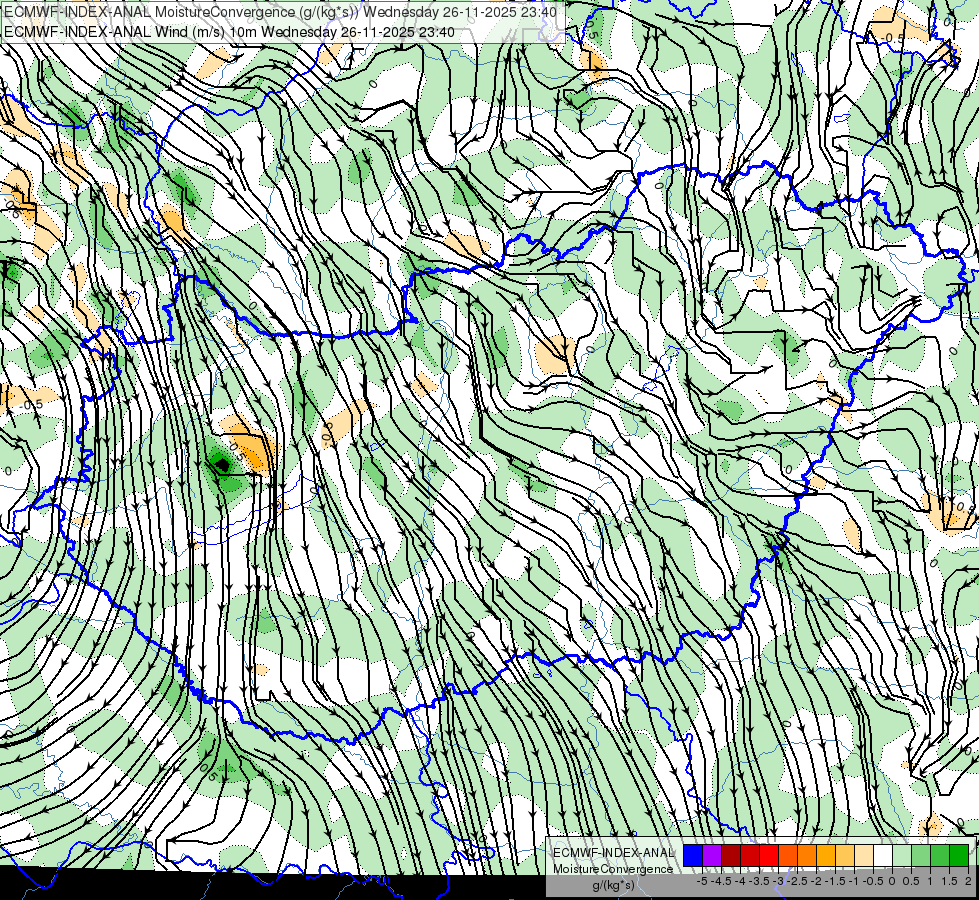Click the legend unit label "g/(kg*s)"
Screen dimensions: 979x900
tap(613, 886)
